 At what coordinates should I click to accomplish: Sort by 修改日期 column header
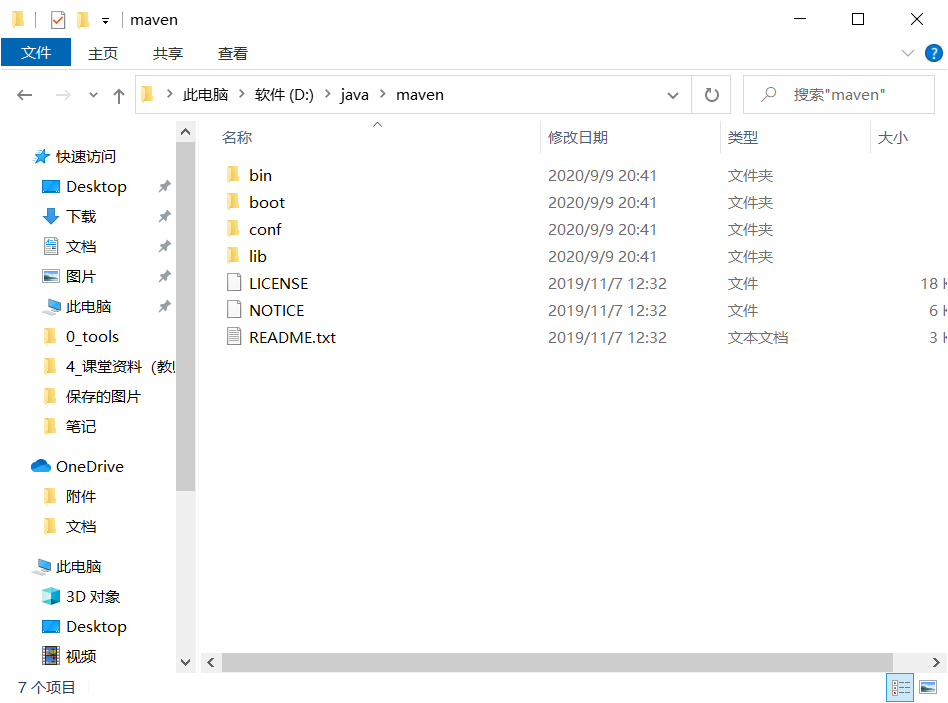coord(578,137)
